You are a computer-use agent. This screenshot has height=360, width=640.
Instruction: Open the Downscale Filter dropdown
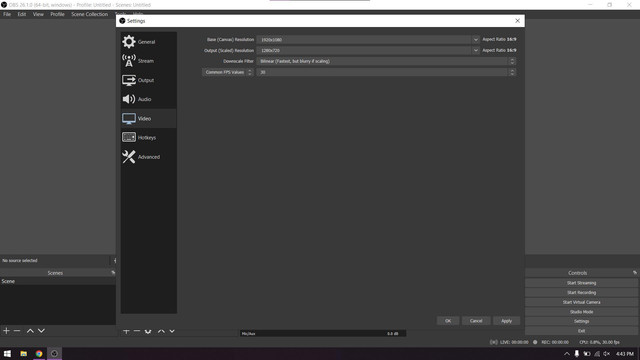point(386,61)
